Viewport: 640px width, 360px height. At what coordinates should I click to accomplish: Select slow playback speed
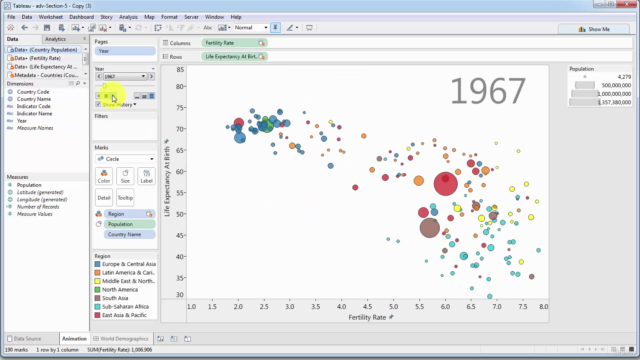pyautogui.click(x=137, y=96)
